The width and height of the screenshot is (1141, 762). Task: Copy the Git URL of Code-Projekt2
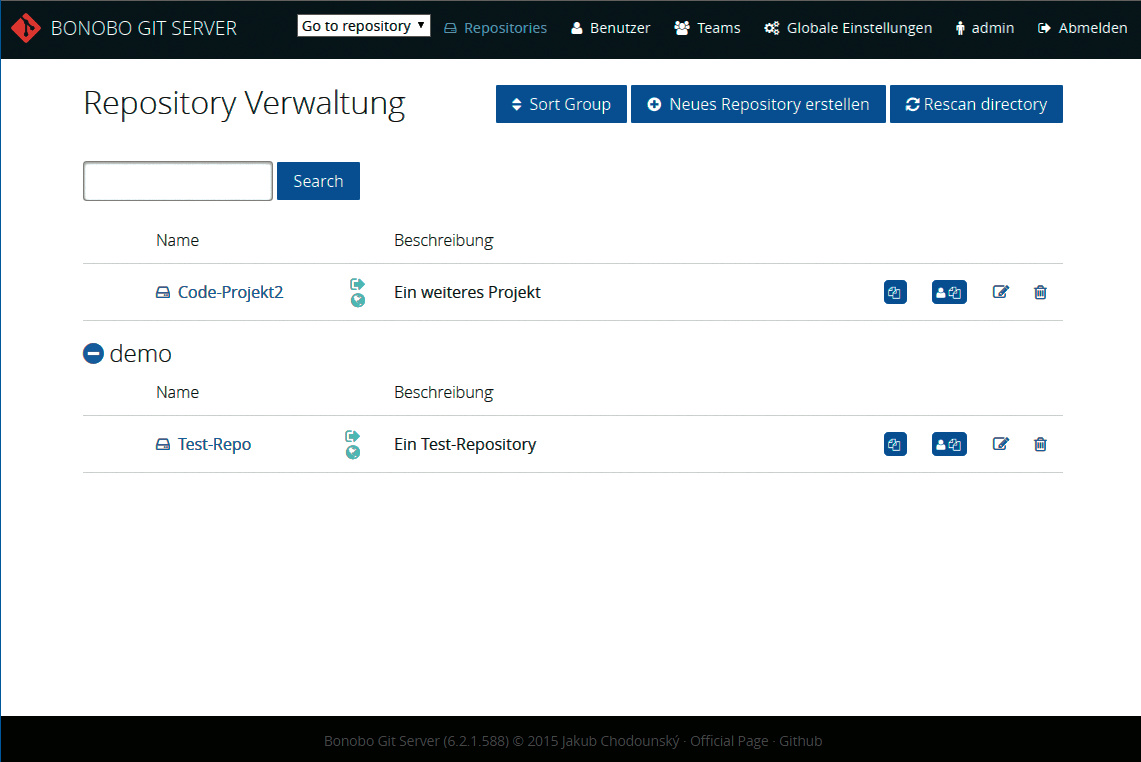(x=895, y=292)
